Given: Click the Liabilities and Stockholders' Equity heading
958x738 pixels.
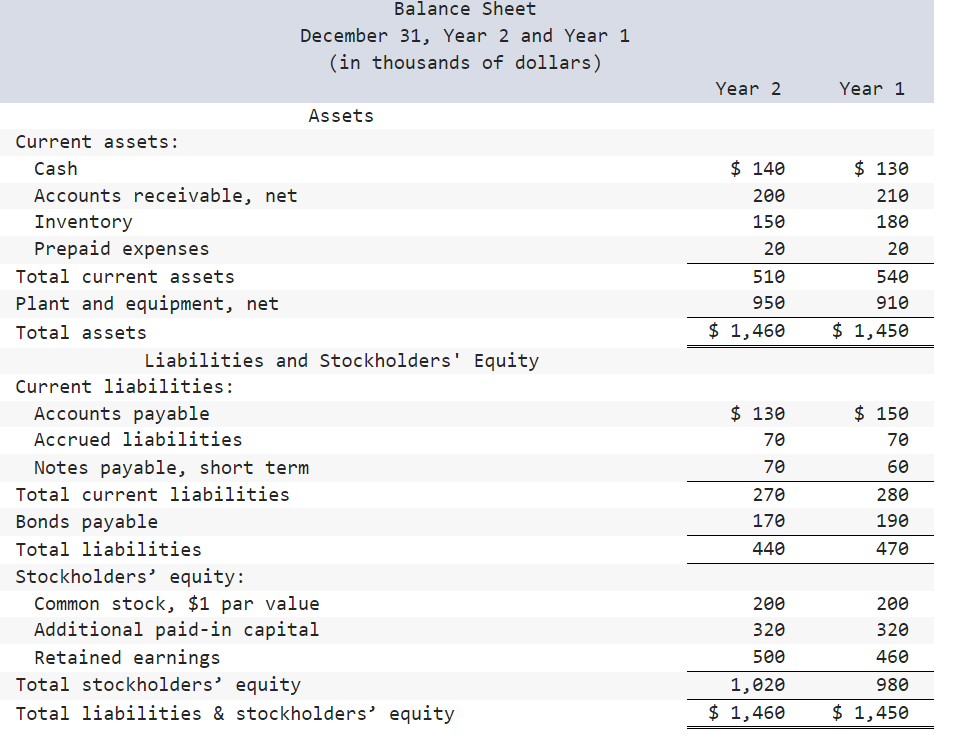Looking at the screenshot, I should (343, 360).
